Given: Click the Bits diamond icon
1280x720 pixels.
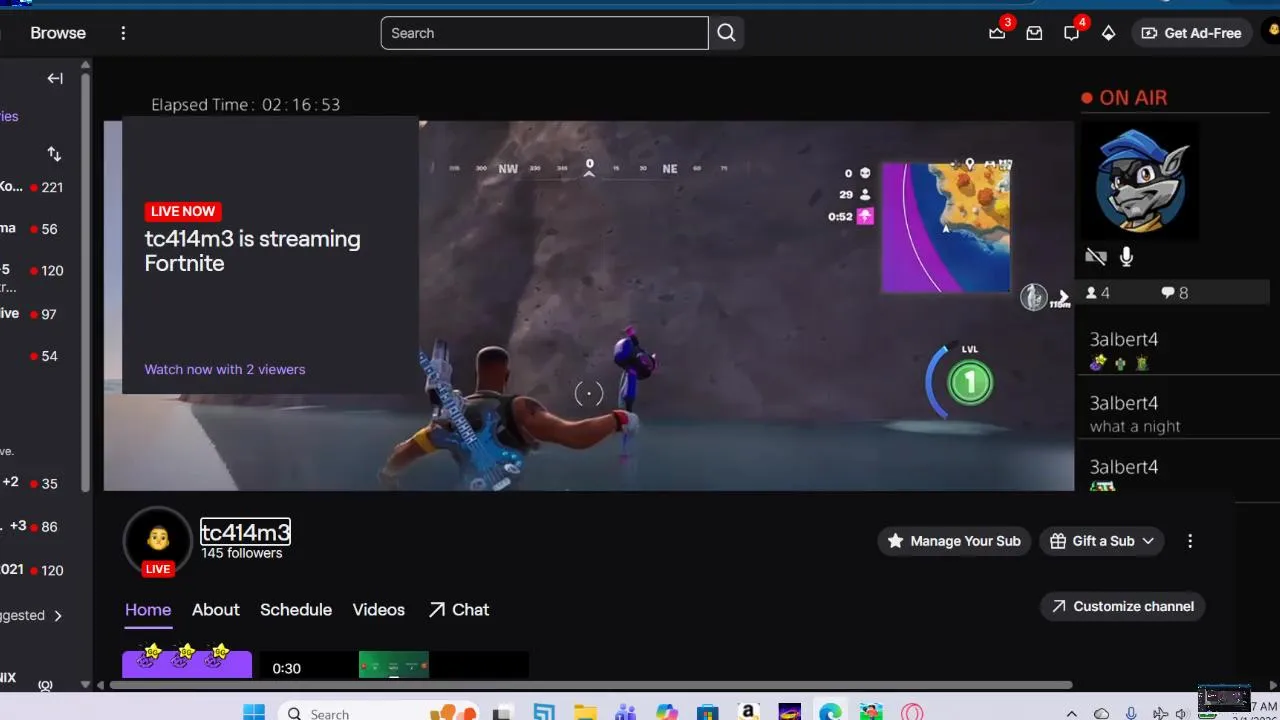Looking at the screenshot, I should coord(1108,33).
